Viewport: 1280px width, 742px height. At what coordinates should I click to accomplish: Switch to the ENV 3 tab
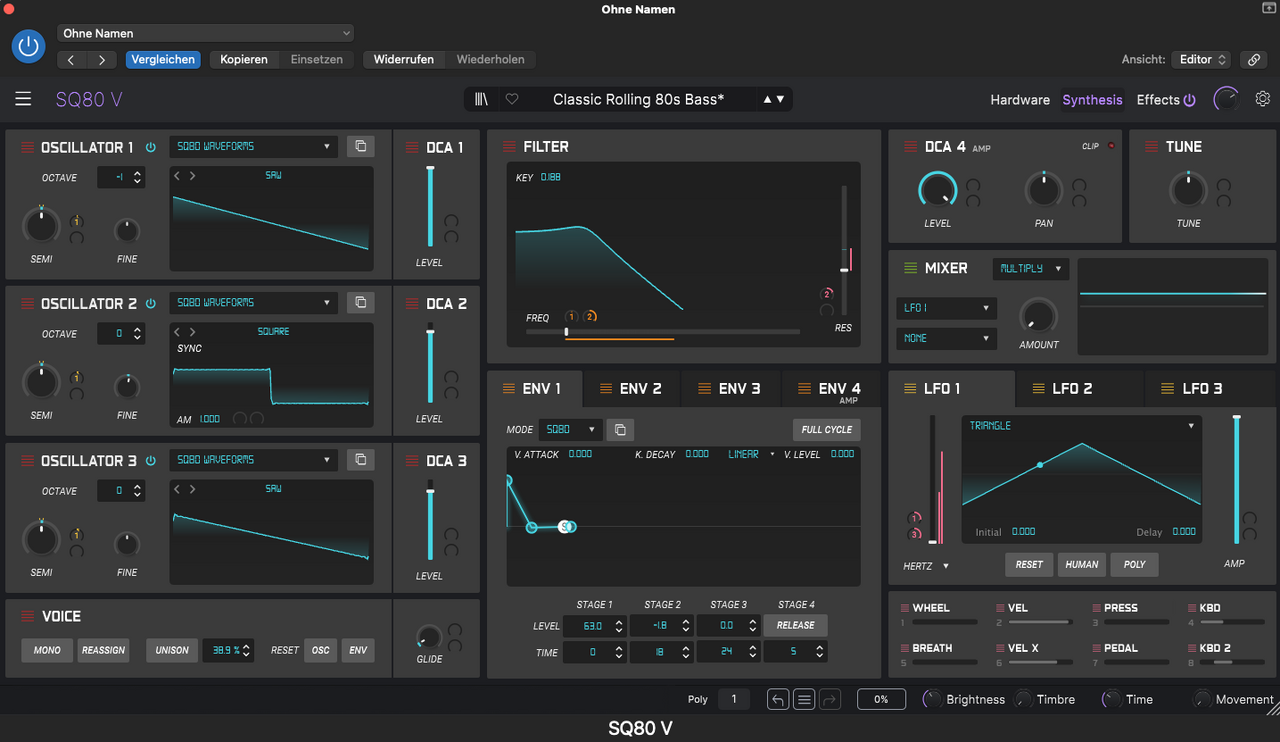point(730,389)
